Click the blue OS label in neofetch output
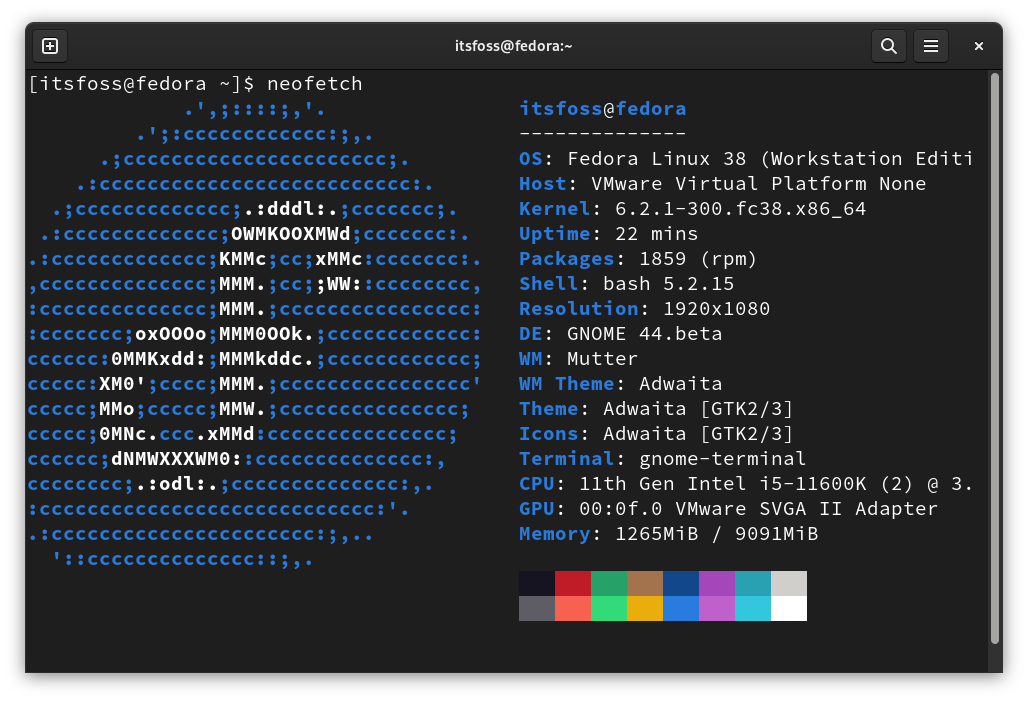This screenshot has width=1028, height=701. [531, 158]
